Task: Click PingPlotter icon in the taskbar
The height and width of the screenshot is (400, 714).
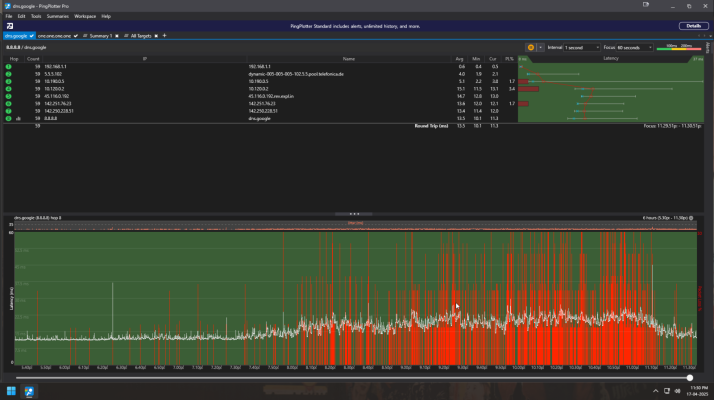Action: (x=29, y=391)
